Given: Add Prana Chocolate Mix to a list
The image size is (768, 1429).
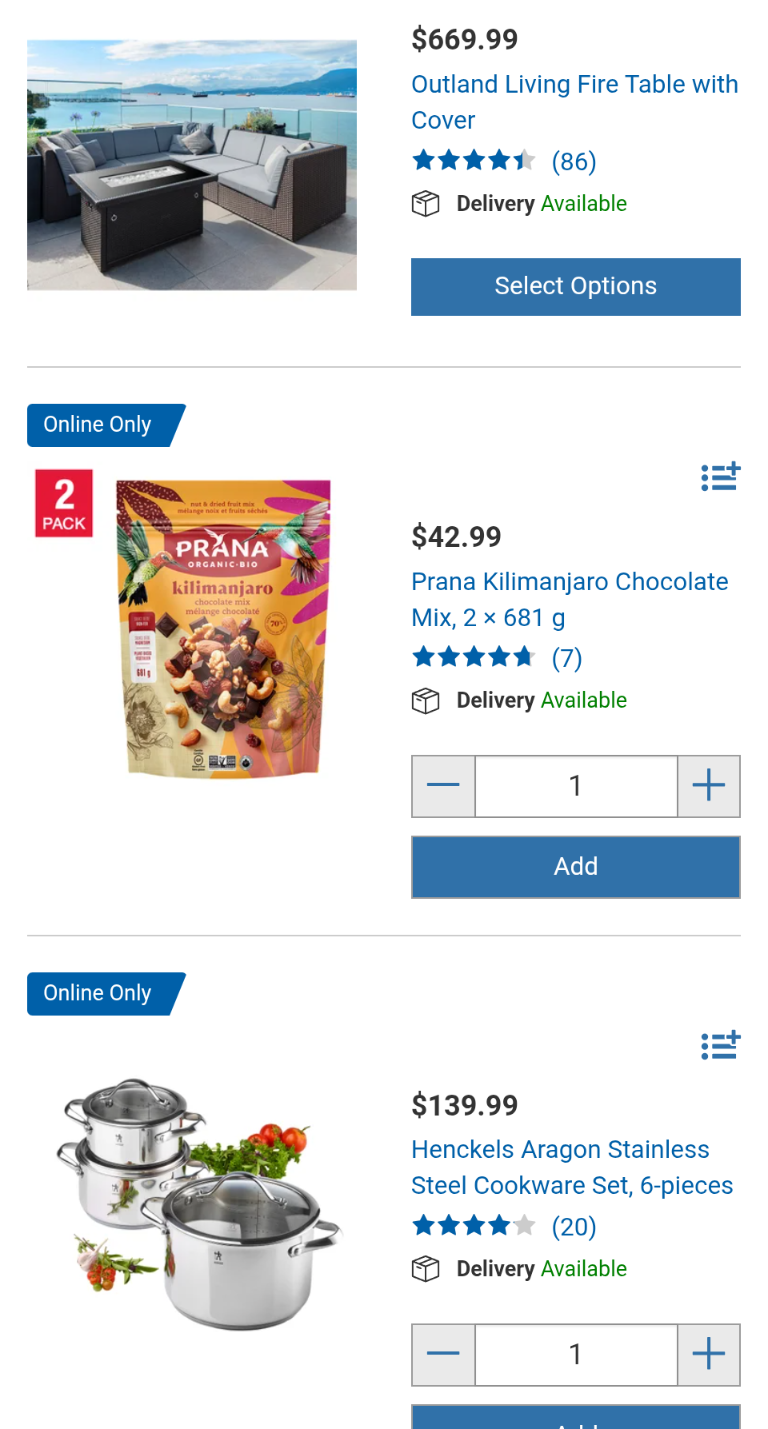Looking at the screenshot, I should [x=720, y=477].
